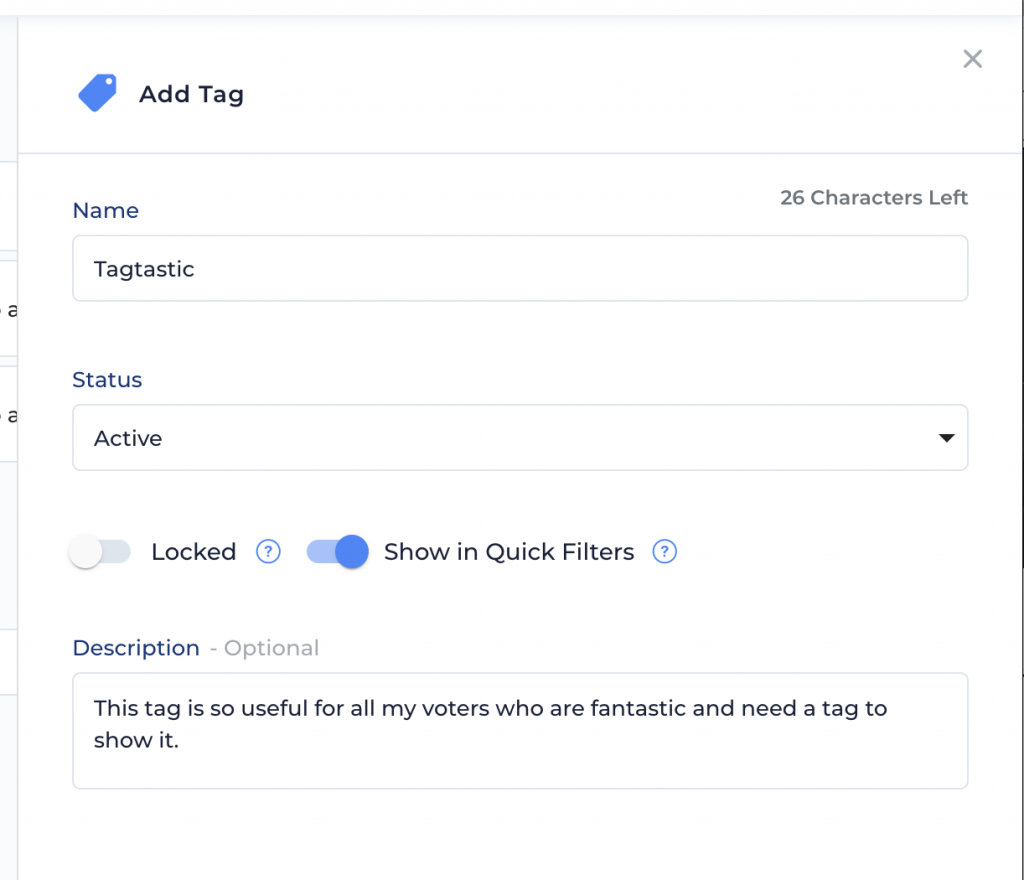The height and width of the screenshot is (880, 1024).
Task: Enable the Locked toggle switch
Action: [100, 552]
